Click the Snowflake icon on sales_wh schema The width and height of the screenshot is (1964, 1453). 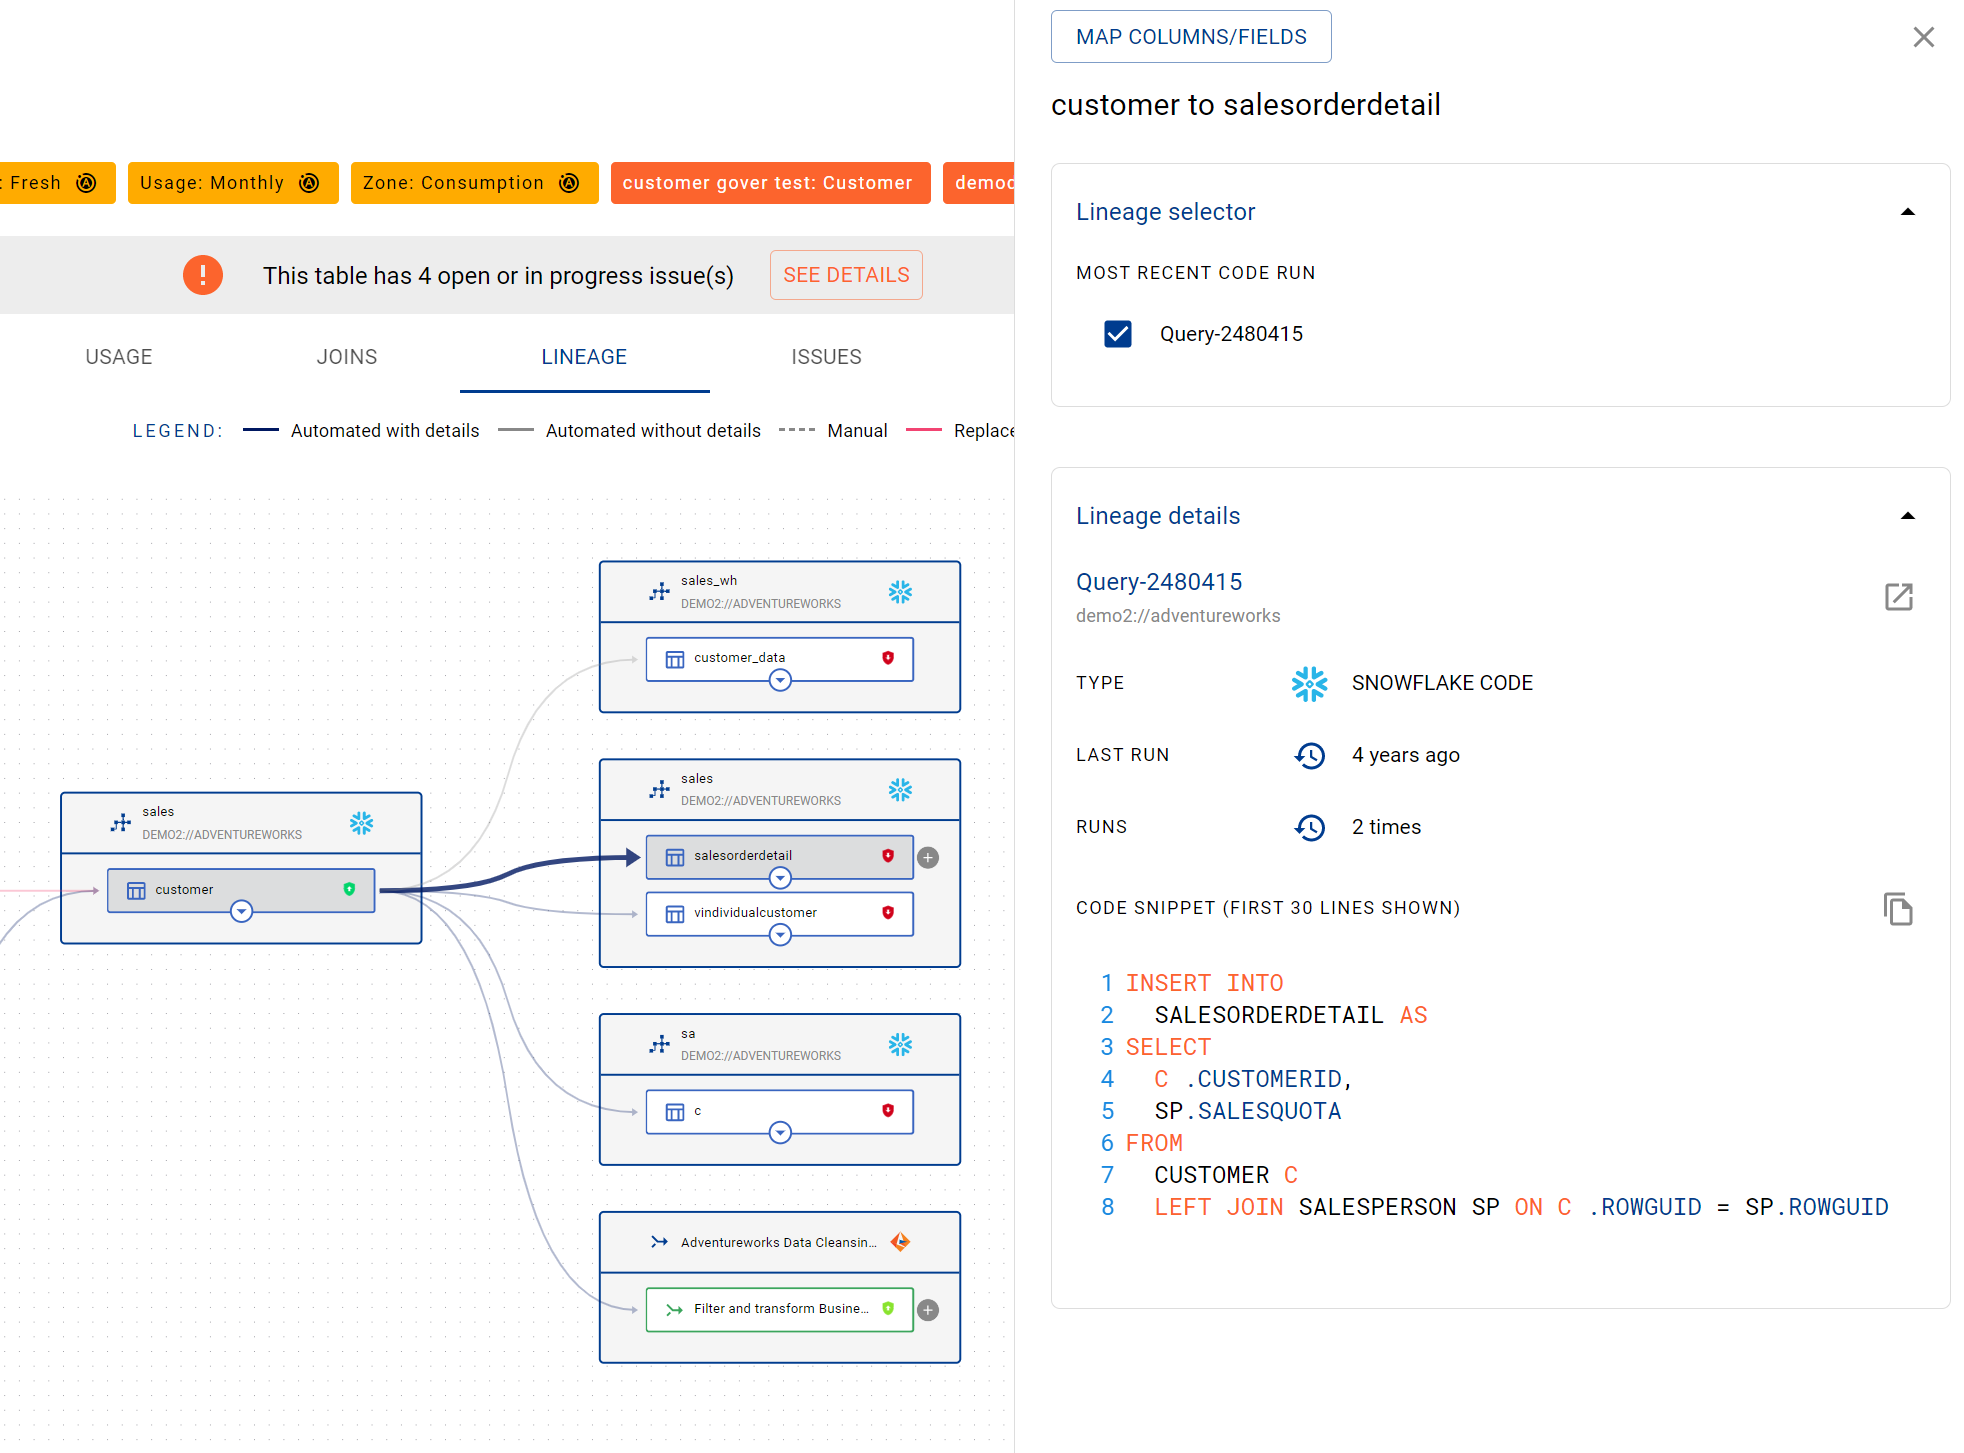900,592
